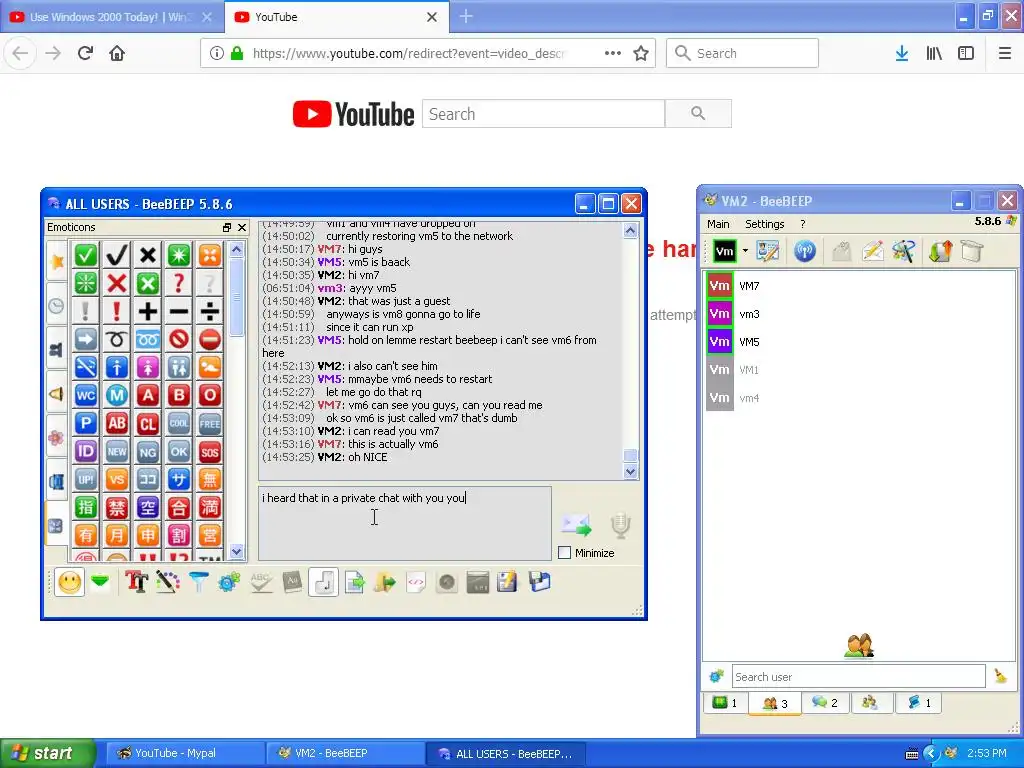
Task: Click the ABC spell check icon
Action: (x=261, y=582)
